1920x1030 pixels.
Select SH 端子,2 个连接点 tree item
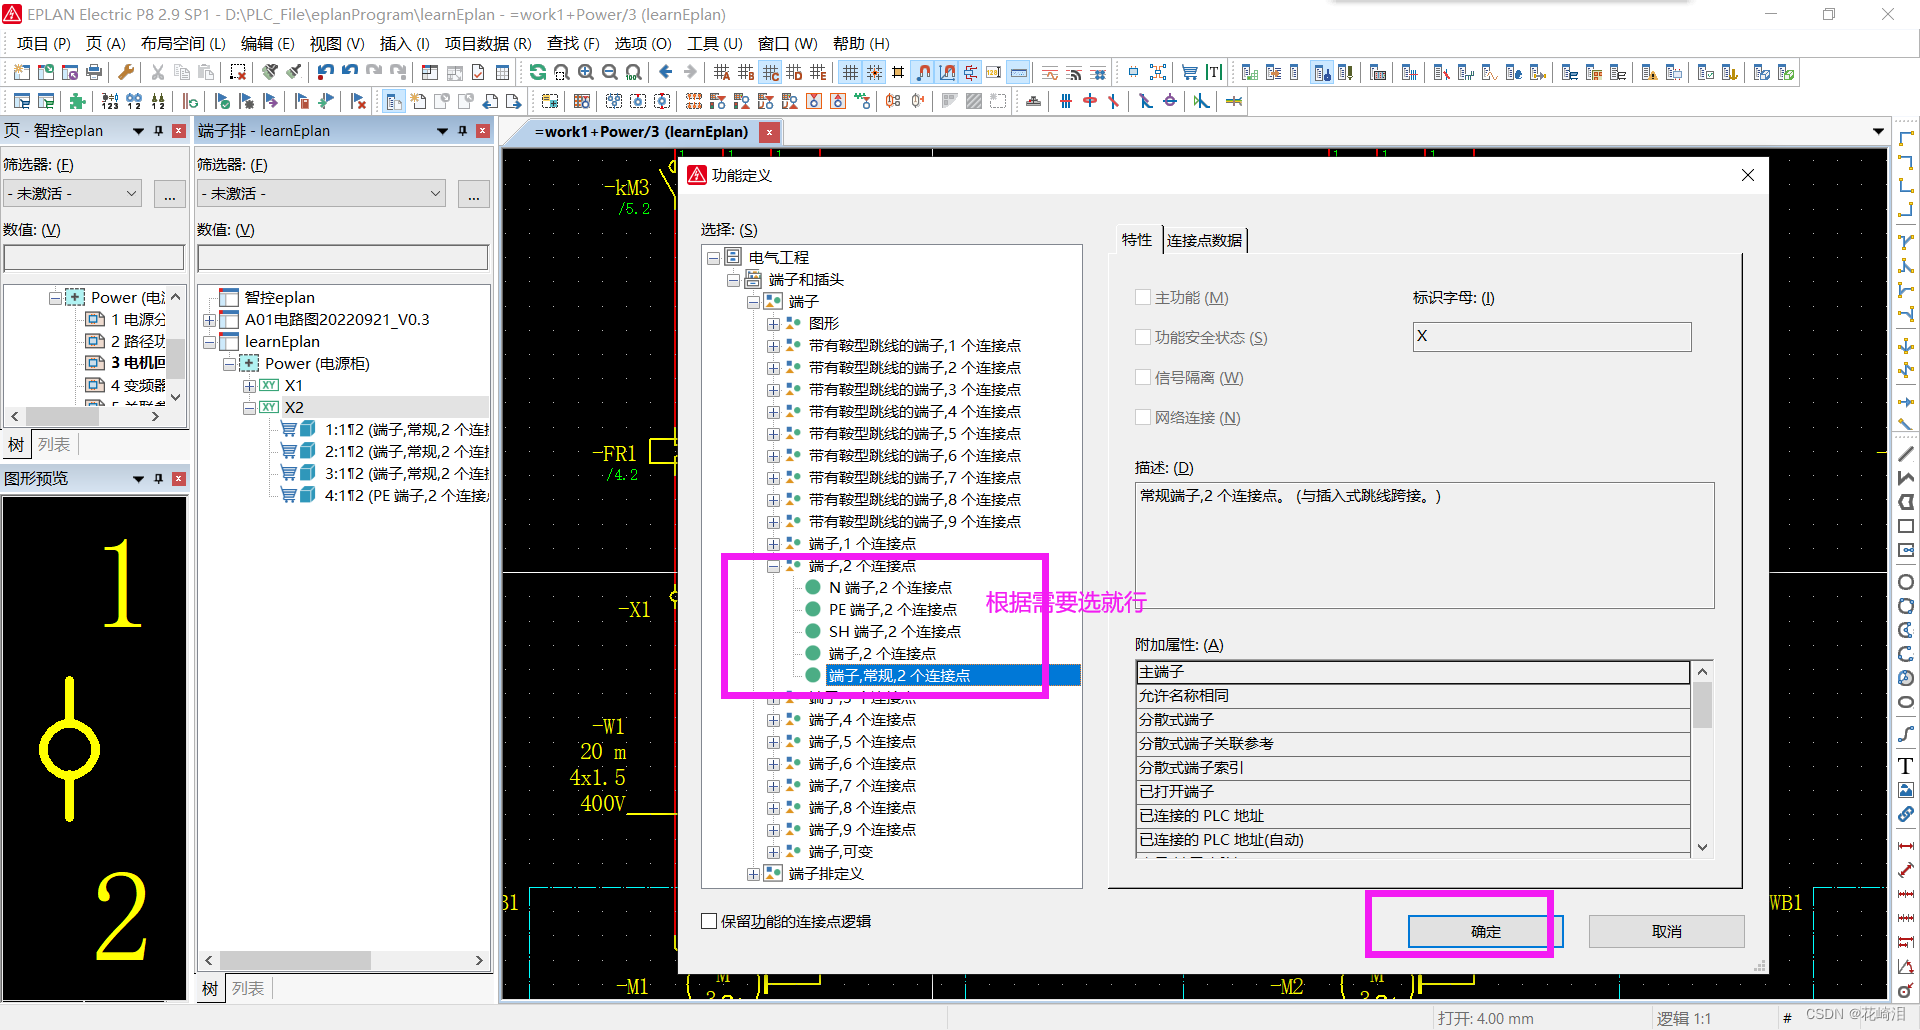[x=894, y=632]
